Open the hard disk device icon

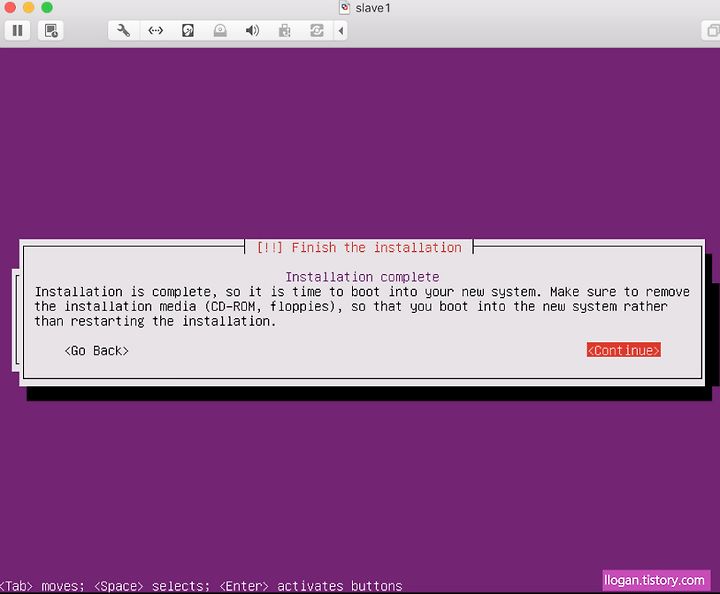click(x=188, y=31)
